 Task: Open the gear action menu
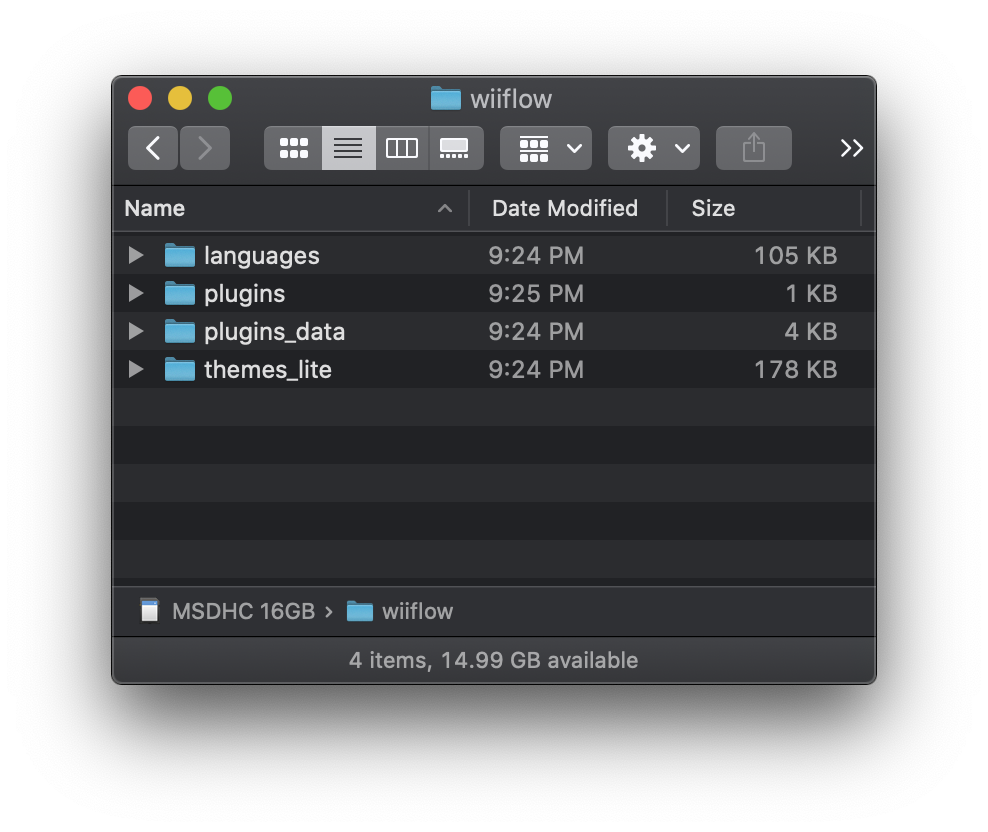[x=654, y=148]
